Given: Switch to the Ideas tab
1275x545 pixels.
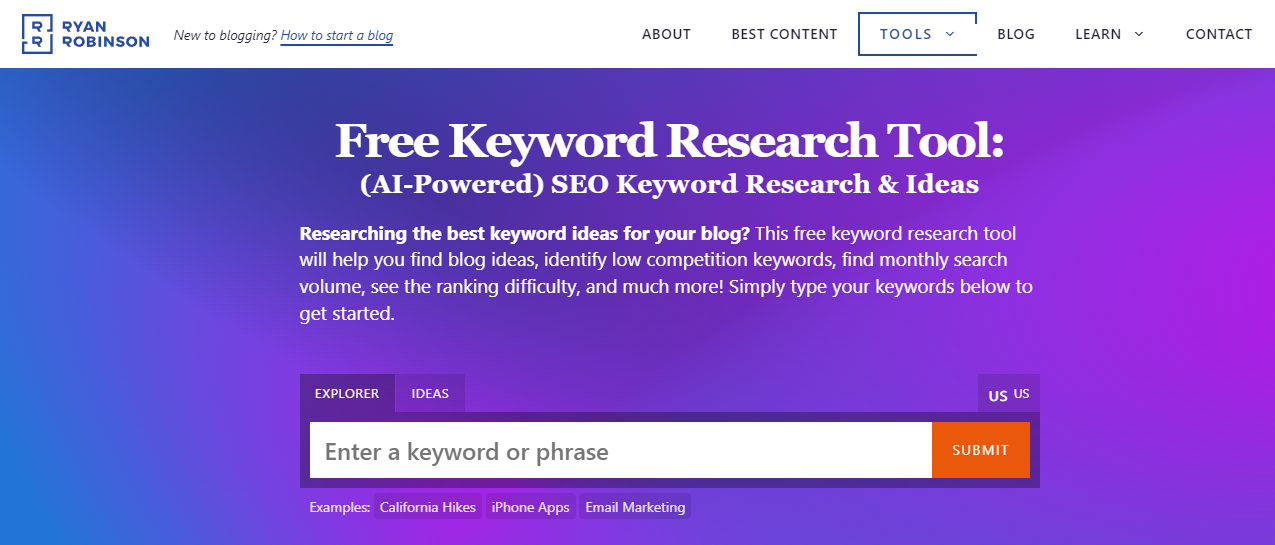Looking at the screenshot, I should click(x=430, y=393).
